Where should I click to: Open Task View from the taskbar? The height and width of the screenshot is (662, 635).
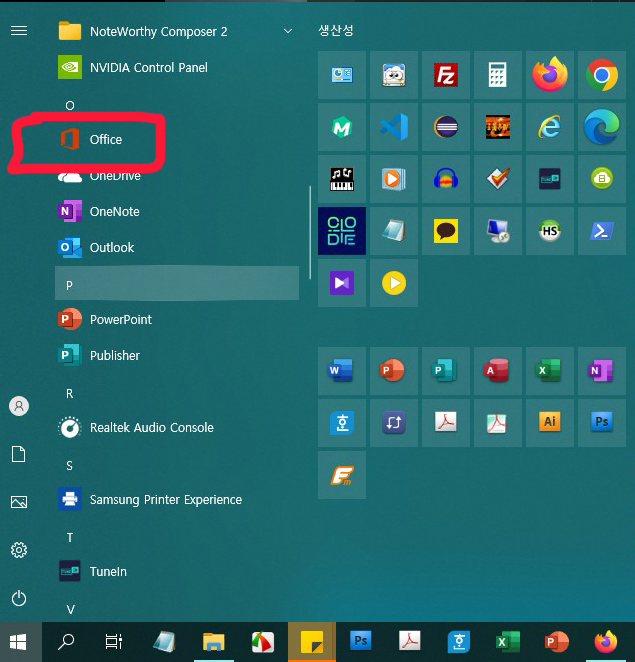[114, 642]
